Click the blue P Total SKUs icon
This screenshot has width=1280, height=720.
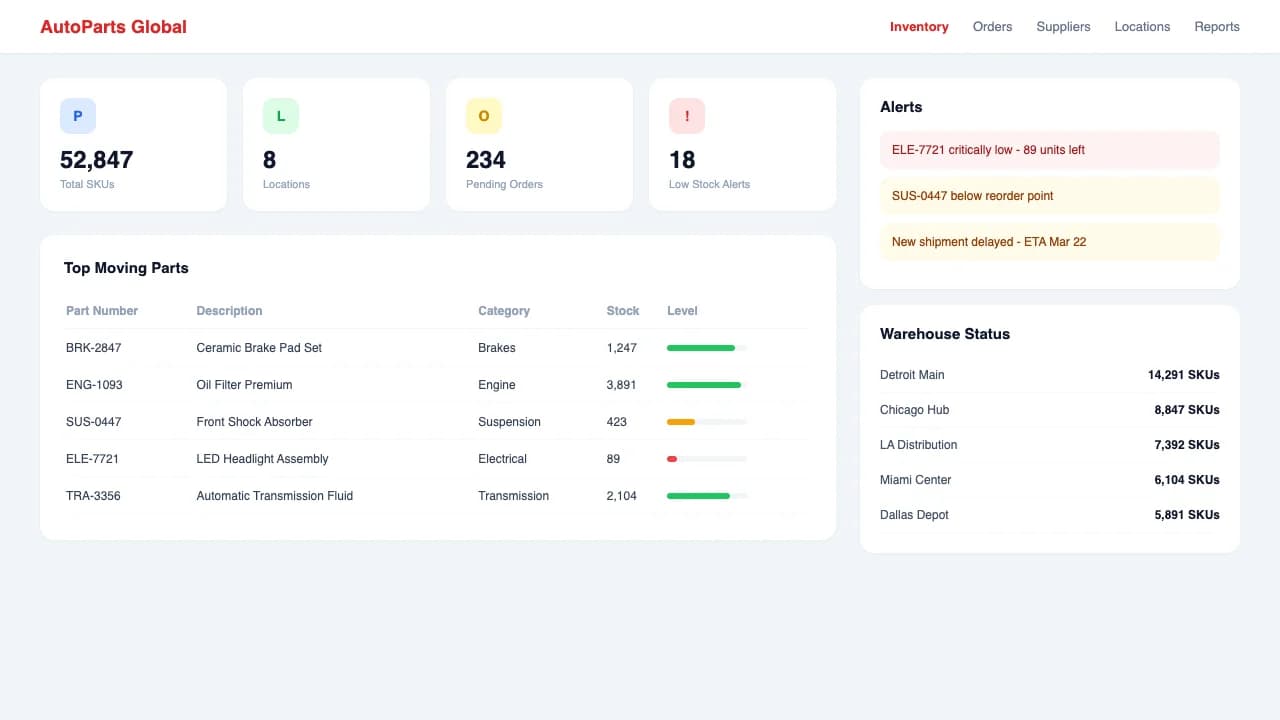(78, 116)
